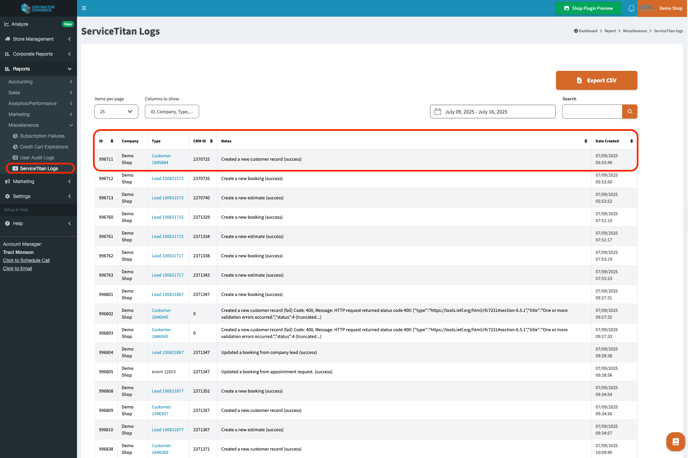Click to Schedule Call link

point(26,261)
